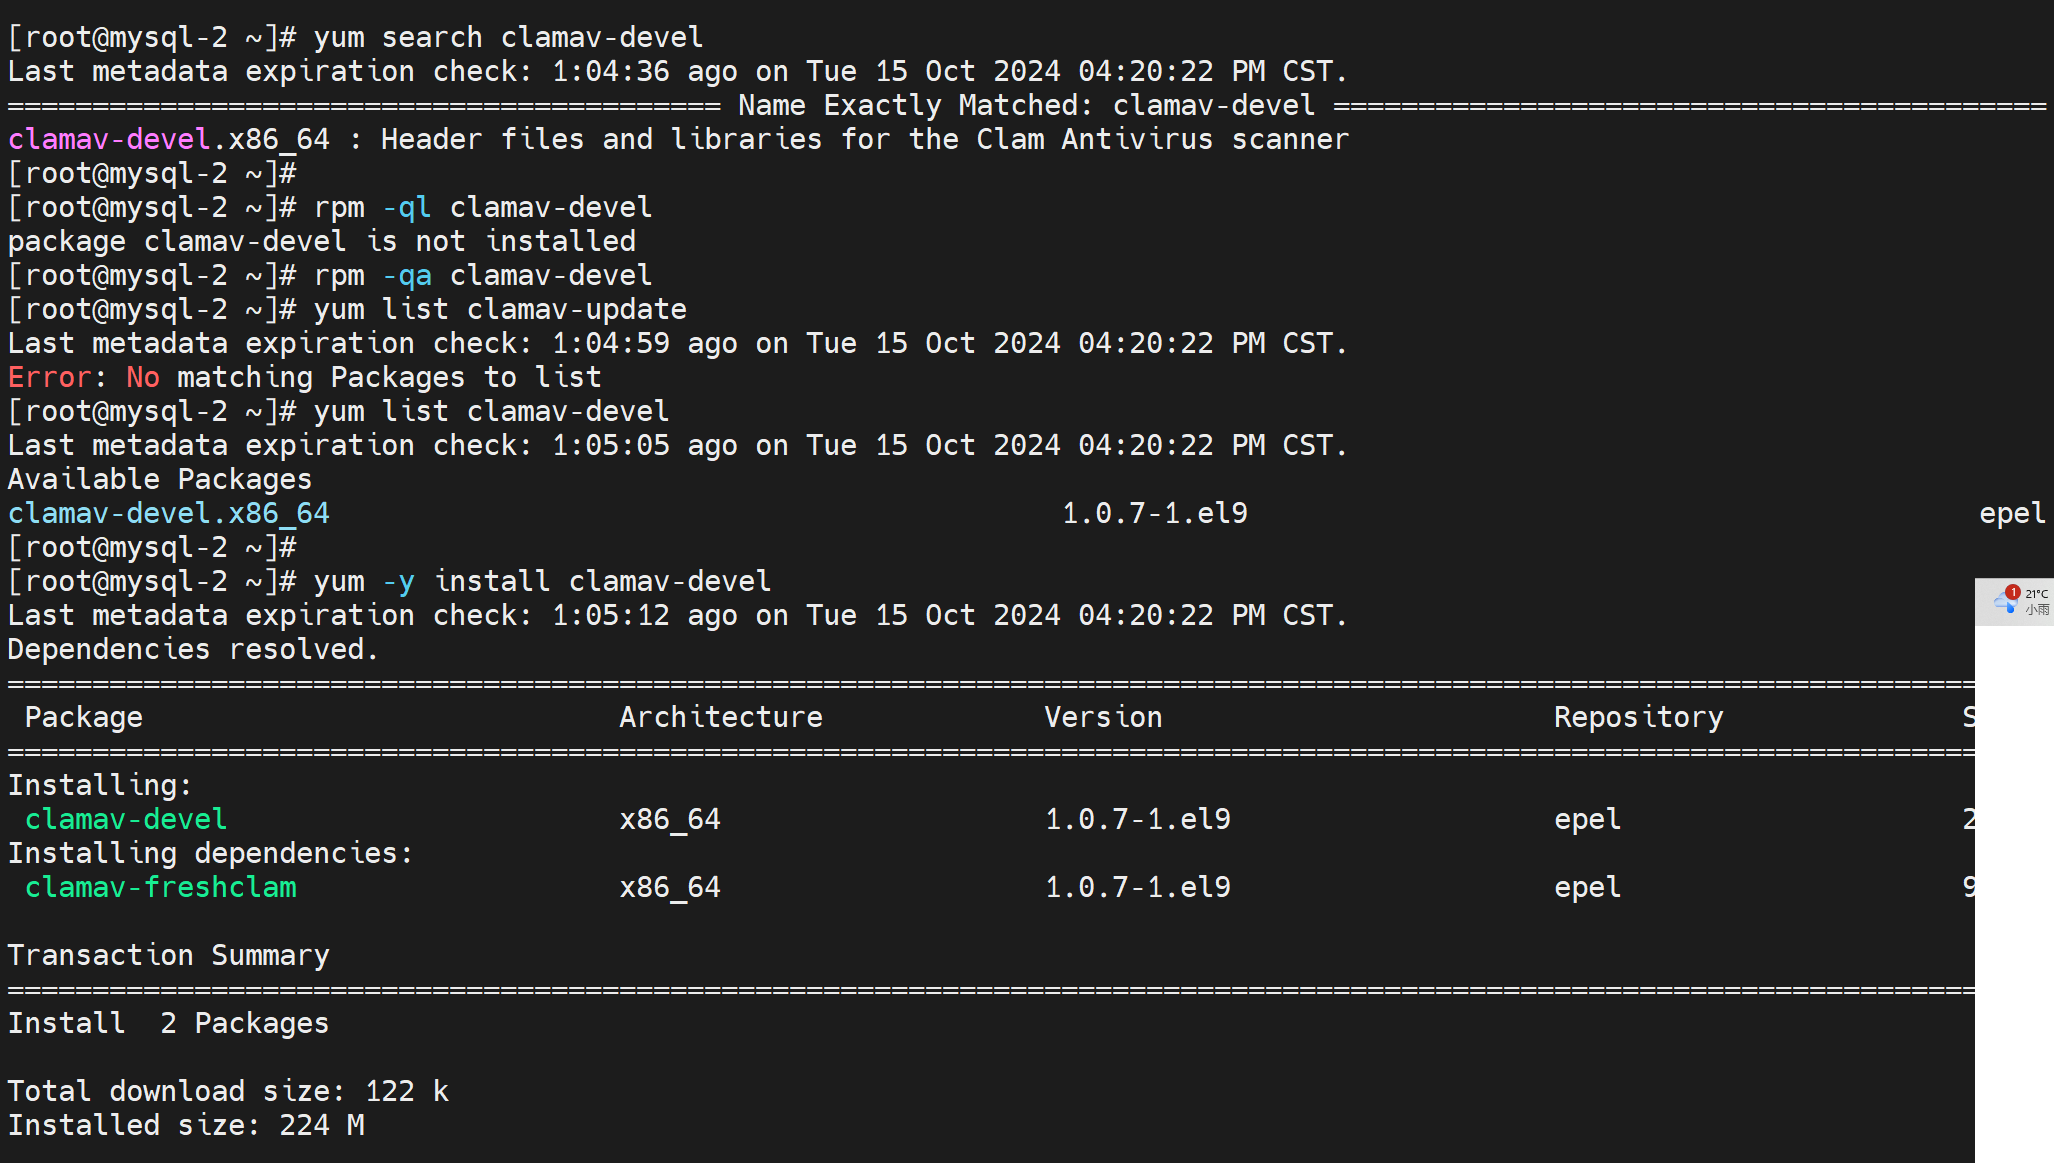The image size is (2054, 1163).
Task: Click the Repository column header
Action: tap(1638, 717)
